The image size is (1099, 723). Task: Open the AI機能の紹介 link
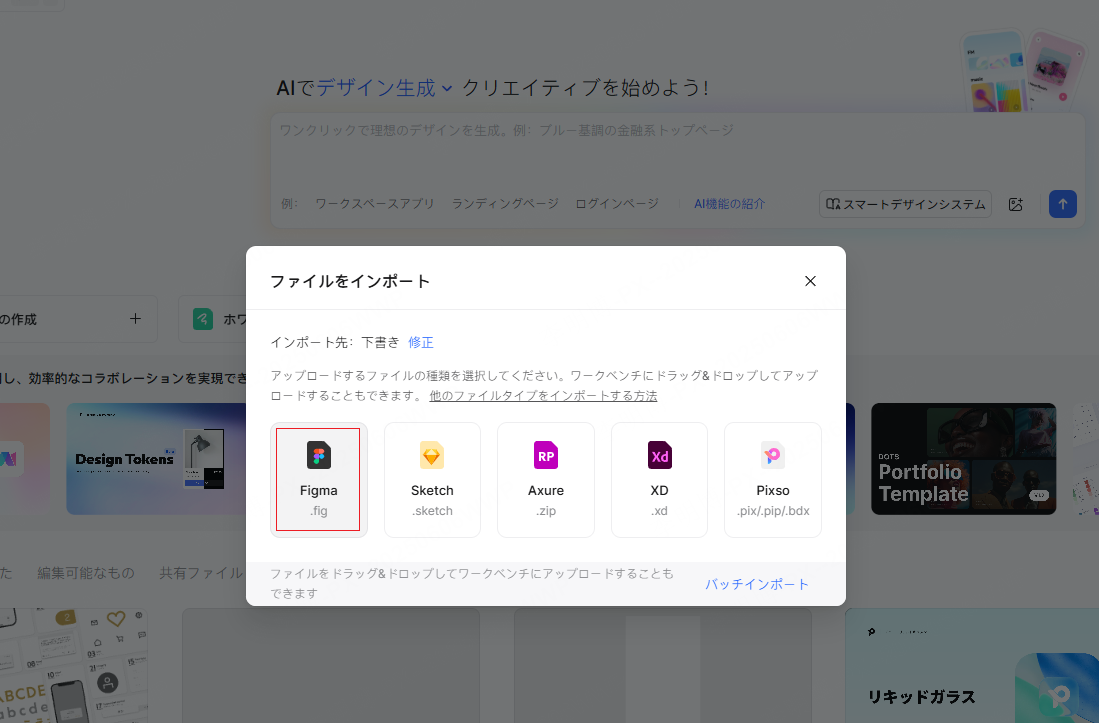tap(729, 204)
